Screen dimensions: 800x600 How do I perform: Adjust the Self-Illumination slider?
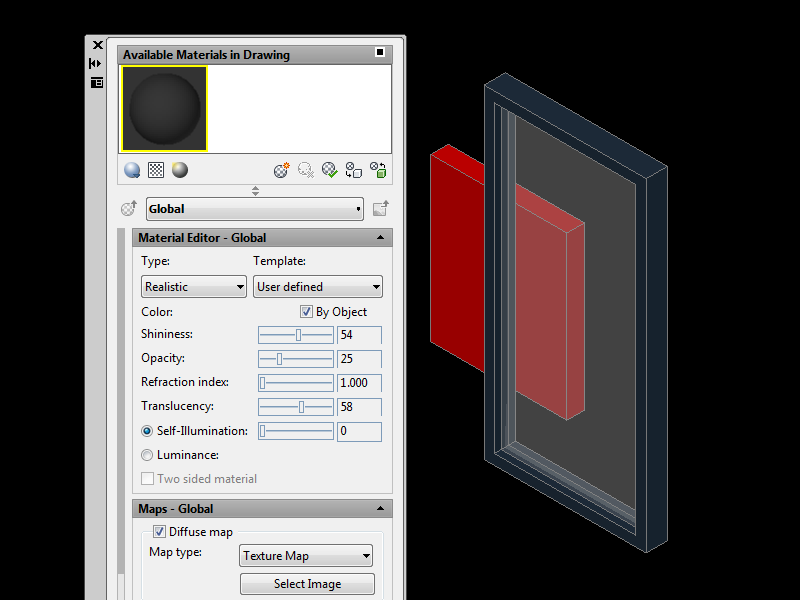click(x=296, y=432)
